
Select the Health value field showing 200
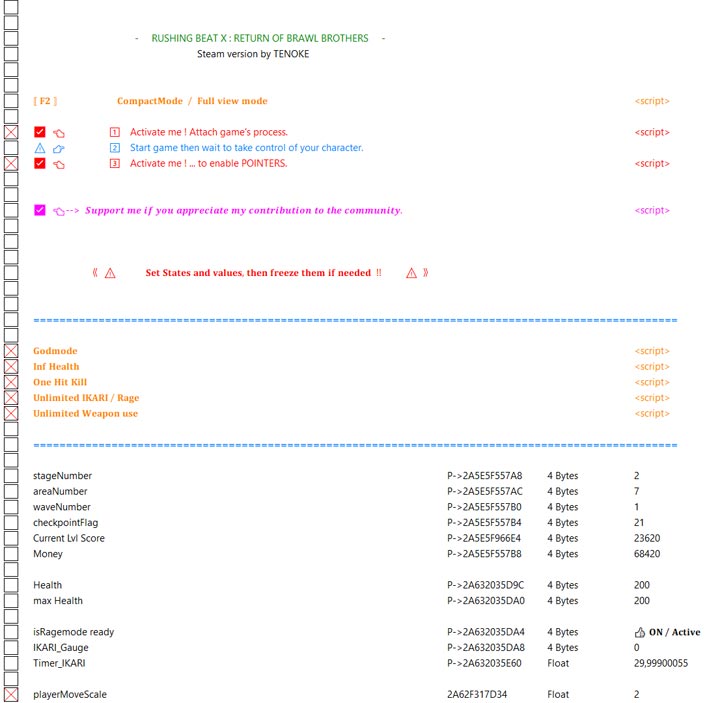pyautogui.click(x=641, y=585)
